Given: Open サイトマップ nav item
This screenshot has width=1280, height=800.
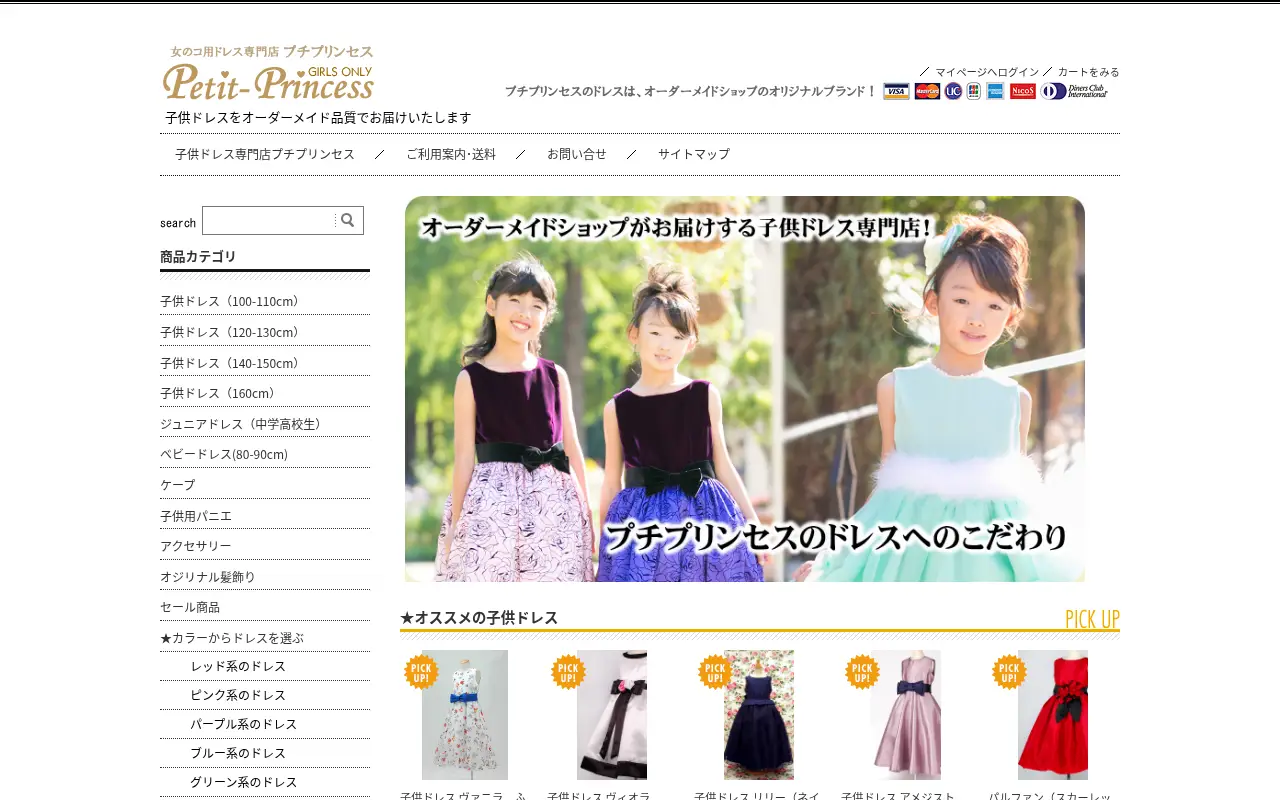Looking at the screenshot, I should (694, 154).
